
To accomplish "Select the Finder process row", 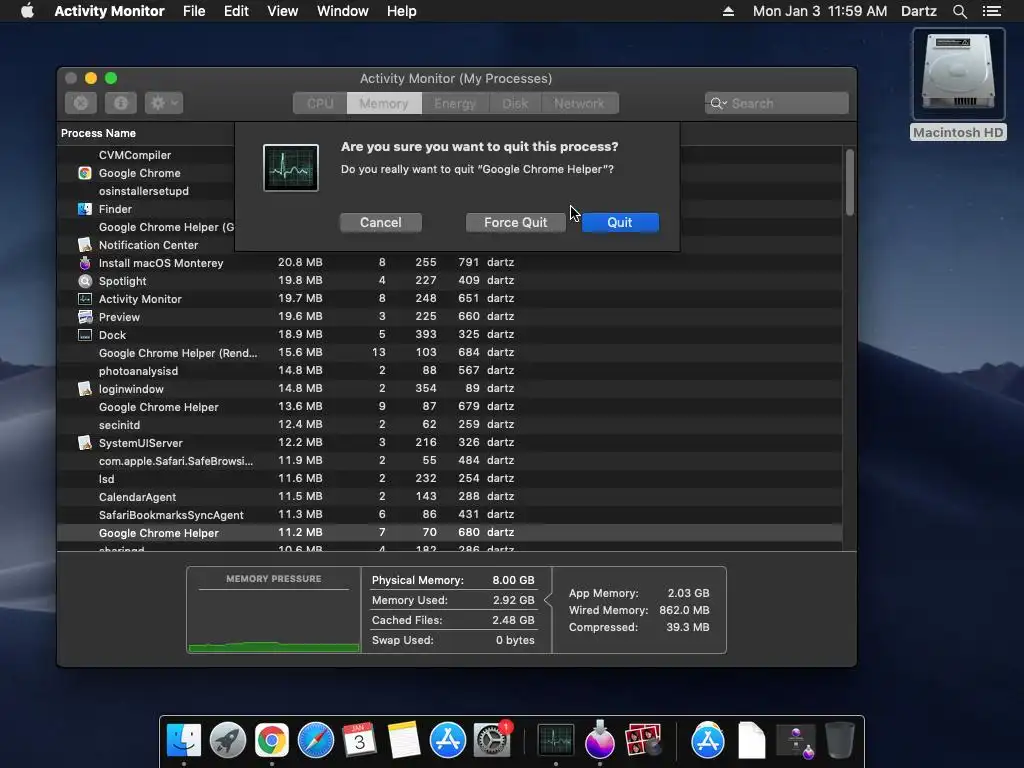I will click(x=146, y=209).
